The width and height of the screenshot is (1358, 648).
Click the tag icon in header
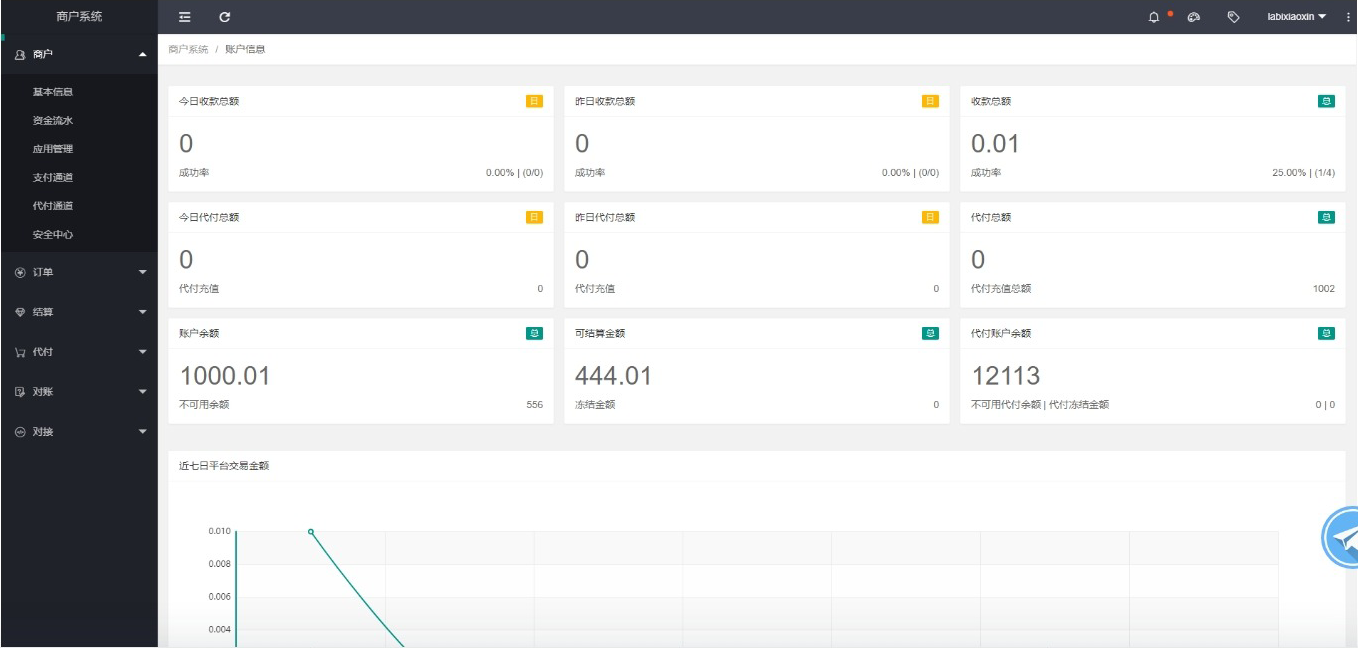point(1233,17)
